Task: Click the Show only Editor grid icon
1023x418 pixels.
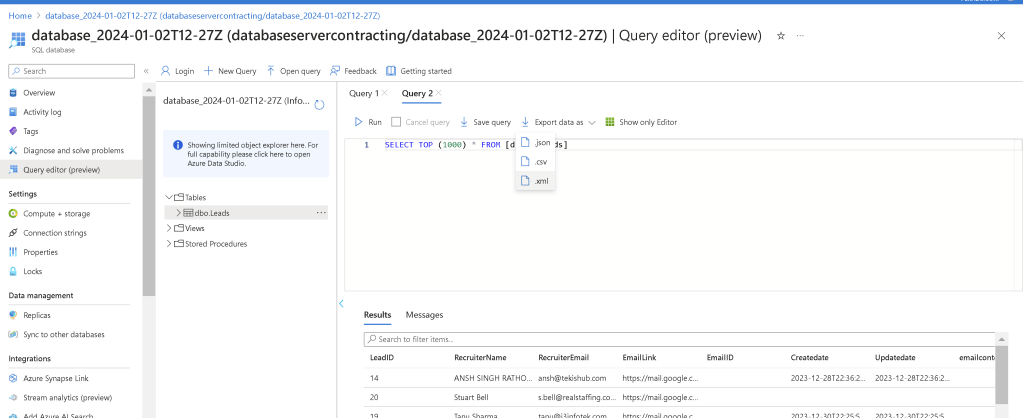Action: click(610, 122)
